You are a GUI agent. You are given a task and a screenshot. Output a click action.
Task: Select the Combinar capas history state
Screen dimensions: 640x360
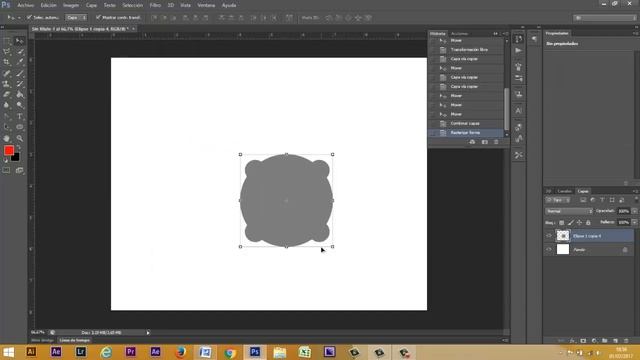[466, 123]
